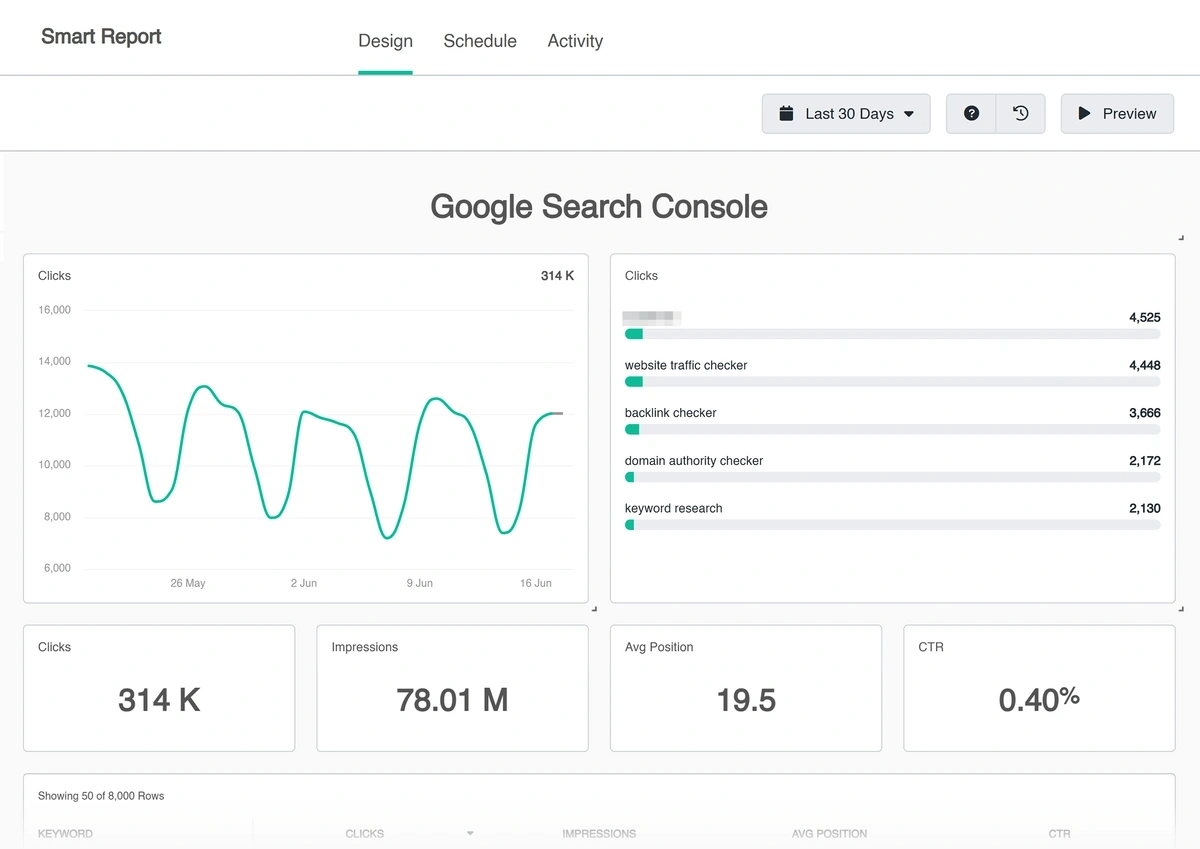Image resolution: width=1200 pixels, height=849 pixels.
Task: Click the 3,666 clicks value
Action: tap(1145, 413)
